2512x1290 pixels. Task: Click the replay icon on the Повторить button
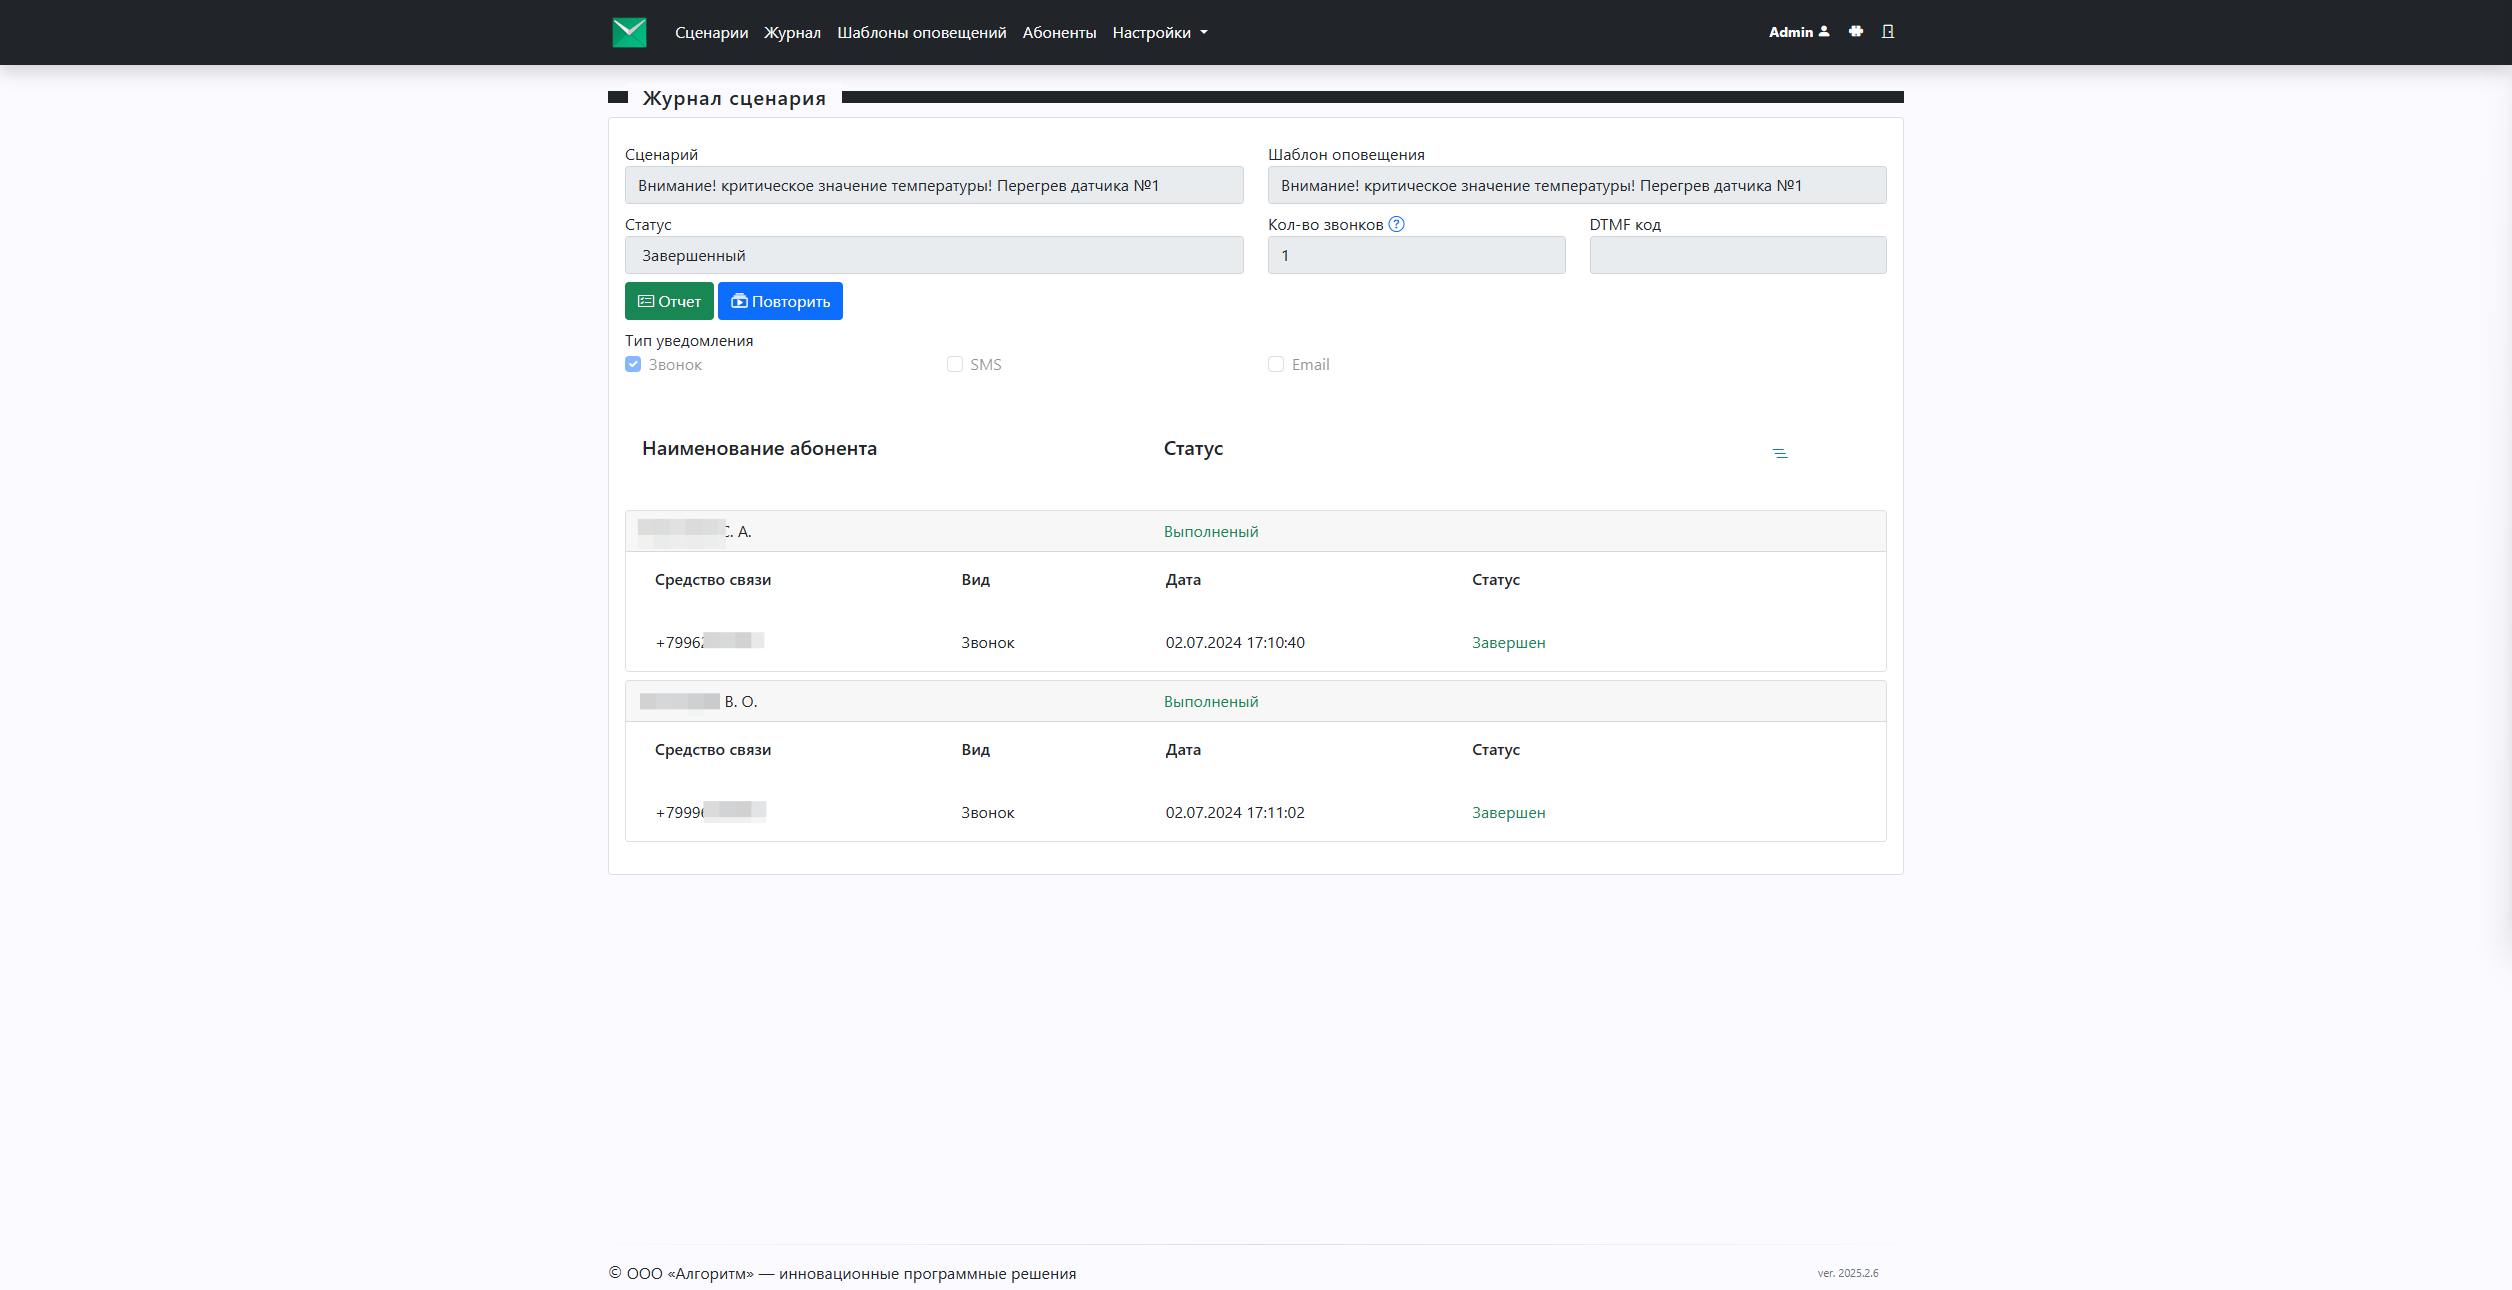click(x=739, y=301)
